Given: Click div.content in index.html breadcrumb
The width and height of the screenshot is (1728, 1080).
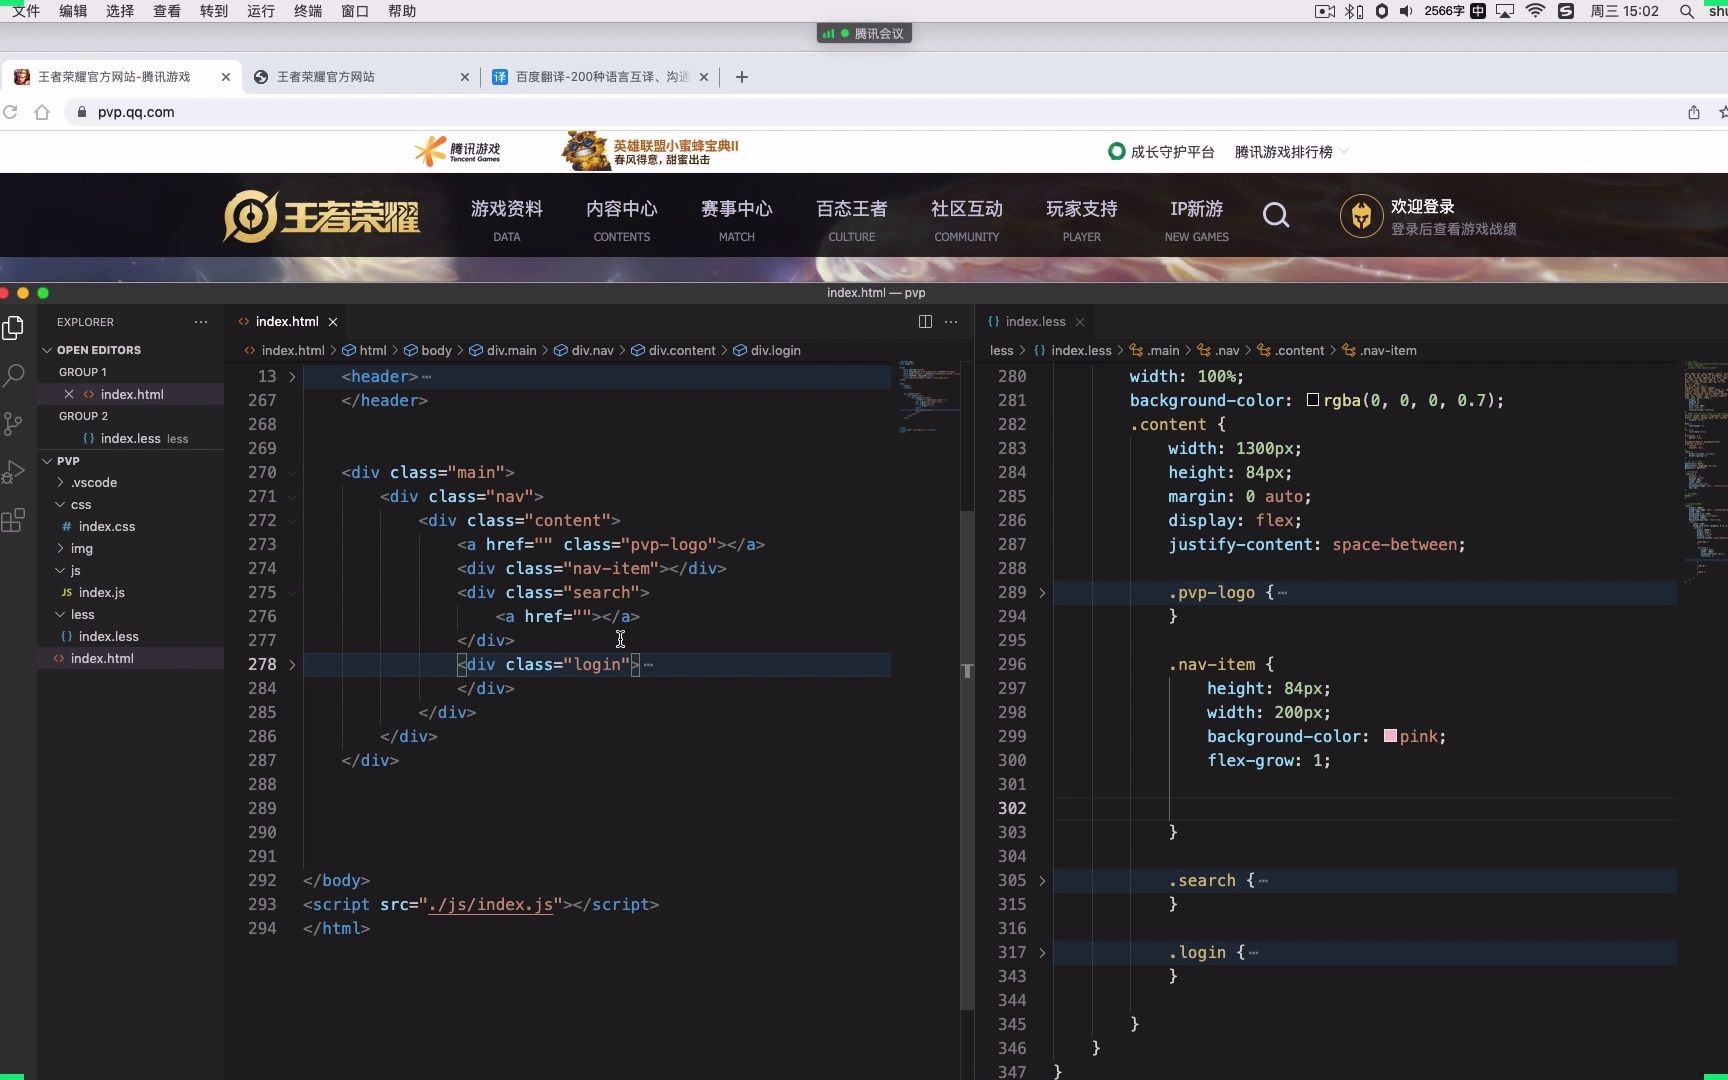Looking at the screenshot, I should tap(673, 350).
